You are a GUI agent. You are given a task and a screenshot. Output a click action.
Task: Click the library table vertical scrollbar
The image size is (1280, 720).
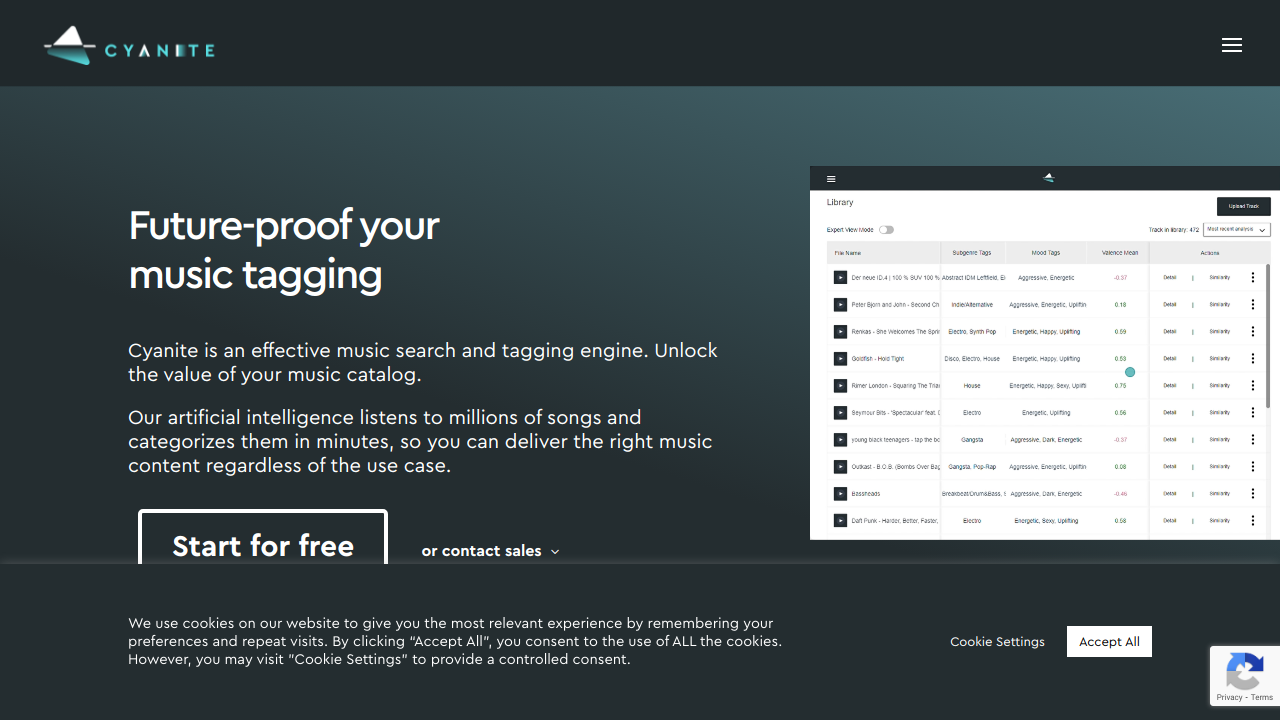pos(1268,336)
